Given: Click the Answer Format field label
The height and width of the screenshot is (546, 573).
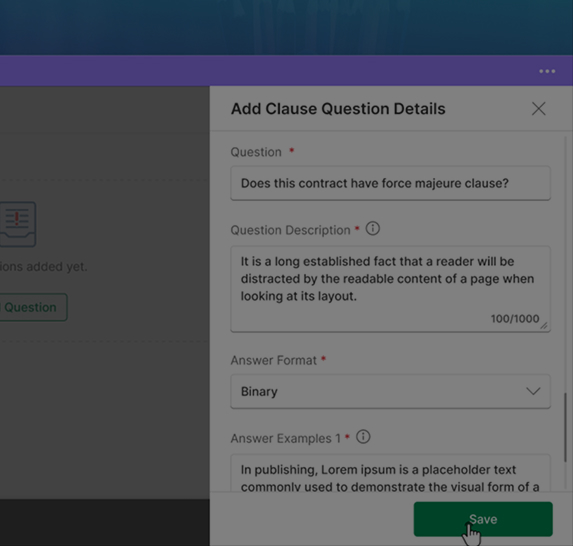Looking at the screenshot, I should click(273, 360).
